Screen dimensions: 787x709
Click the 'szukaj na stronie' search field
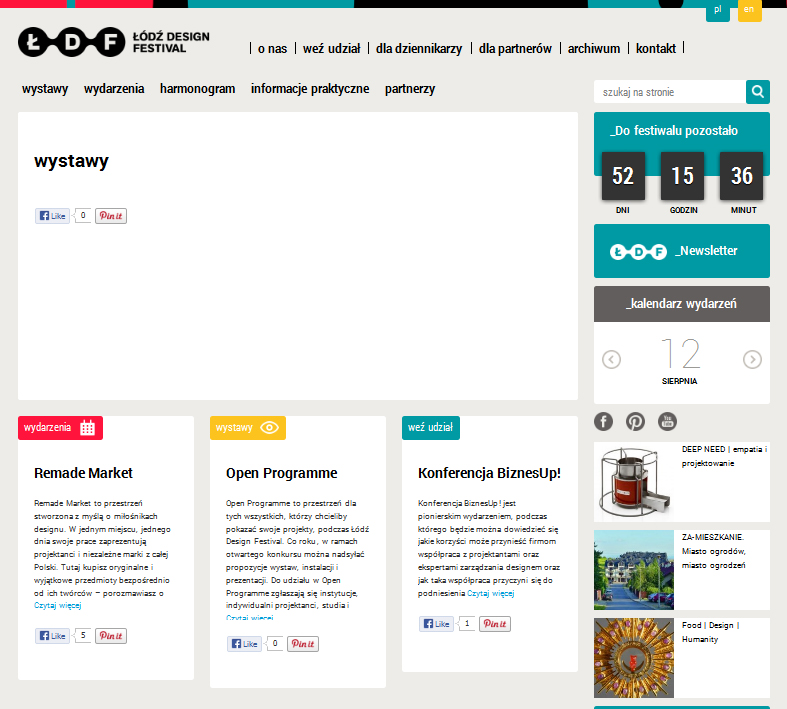click(x=669, y=92)
